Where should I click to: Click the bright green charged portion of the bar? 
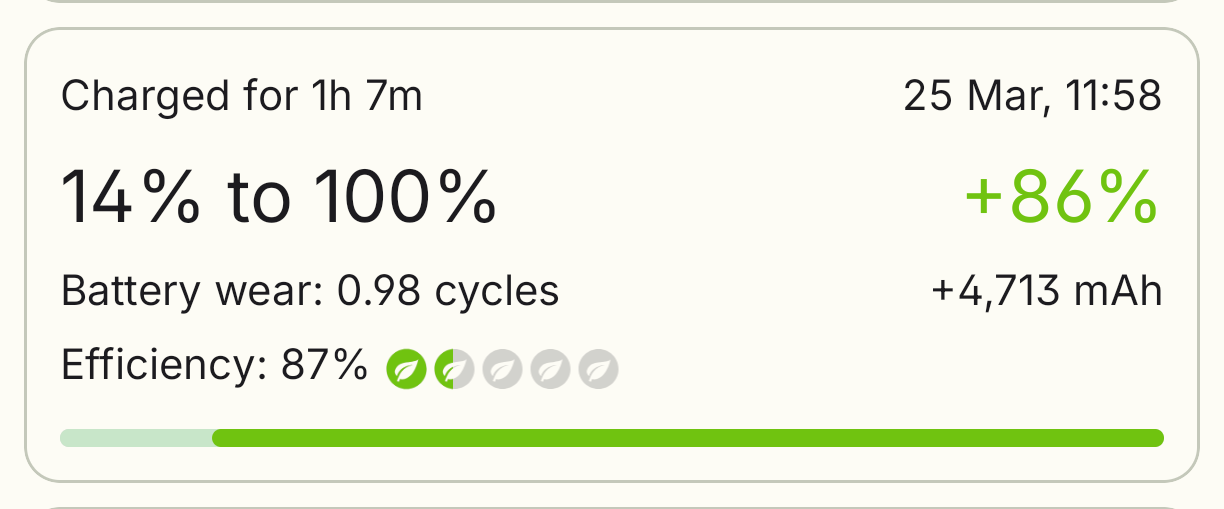[x=688, y=438]
